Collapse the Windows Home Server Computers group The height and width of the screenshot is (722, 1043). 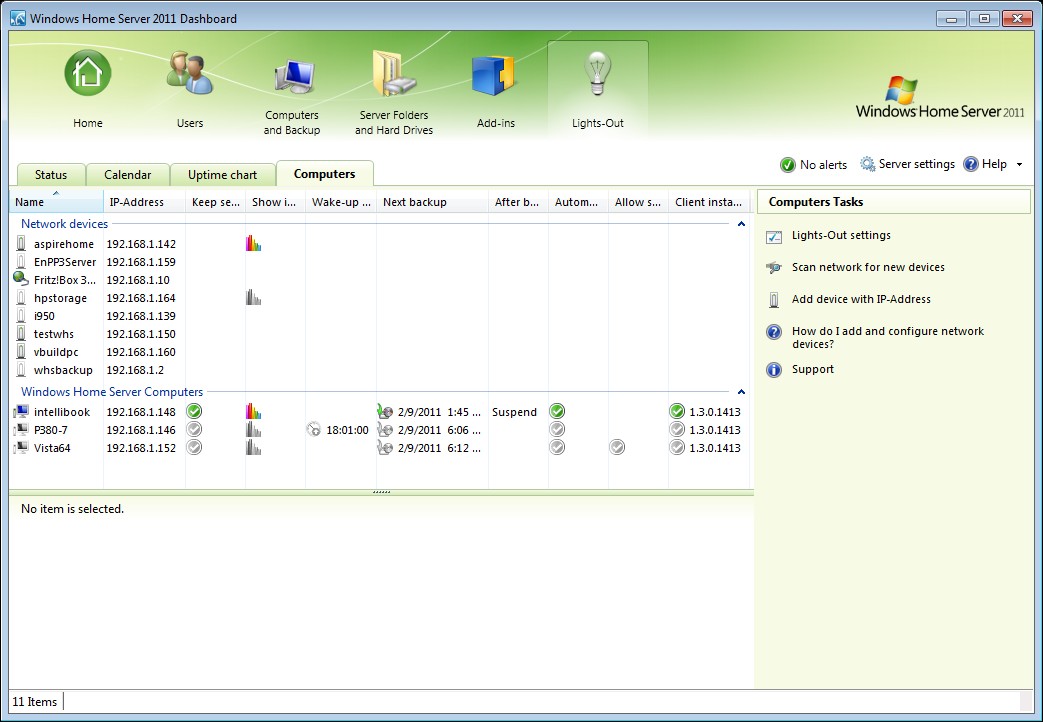point(741,392)
